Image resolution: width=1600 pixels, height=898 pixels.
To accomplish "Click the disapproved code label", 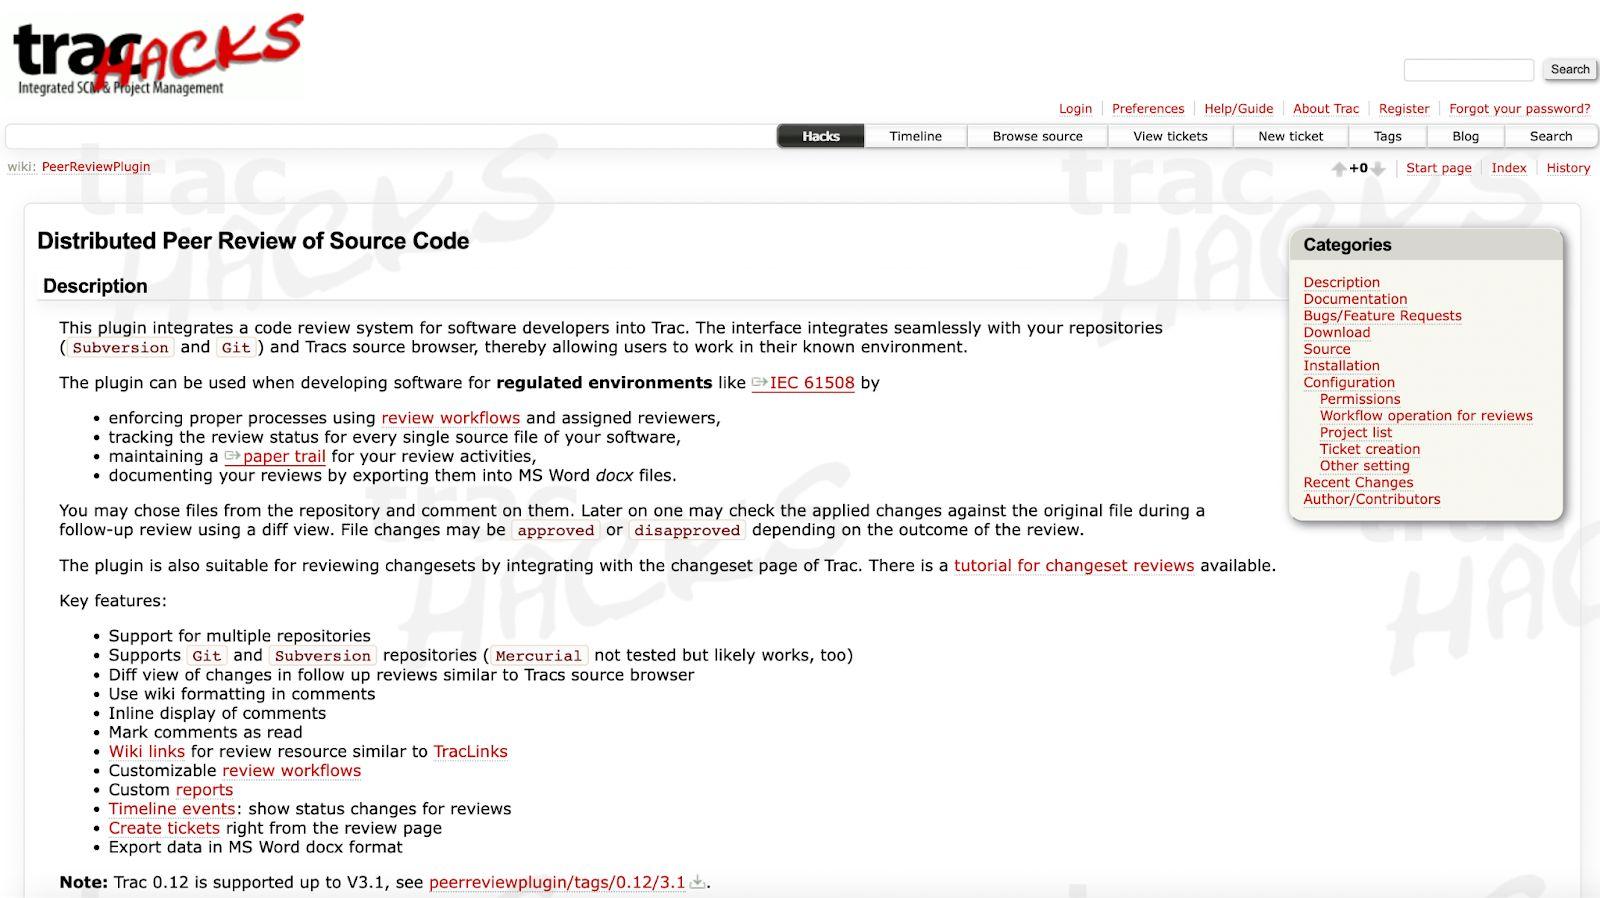I will (x=687, y=531).
